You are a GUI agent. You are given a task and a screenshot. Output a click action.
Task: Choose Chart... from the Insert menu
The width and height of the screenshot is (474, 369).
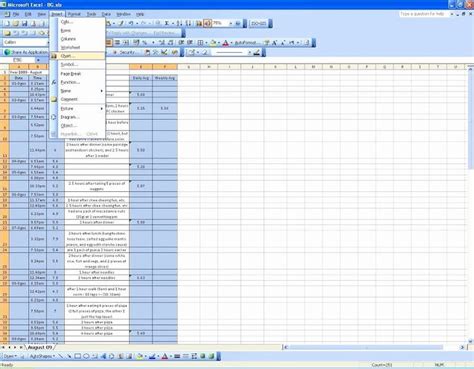pos(77,56)
